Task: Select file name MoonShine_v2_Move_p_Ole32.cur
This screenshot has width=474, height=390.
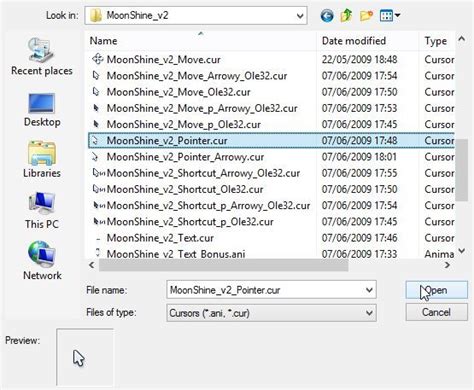Action: click(x=184, y=125)
